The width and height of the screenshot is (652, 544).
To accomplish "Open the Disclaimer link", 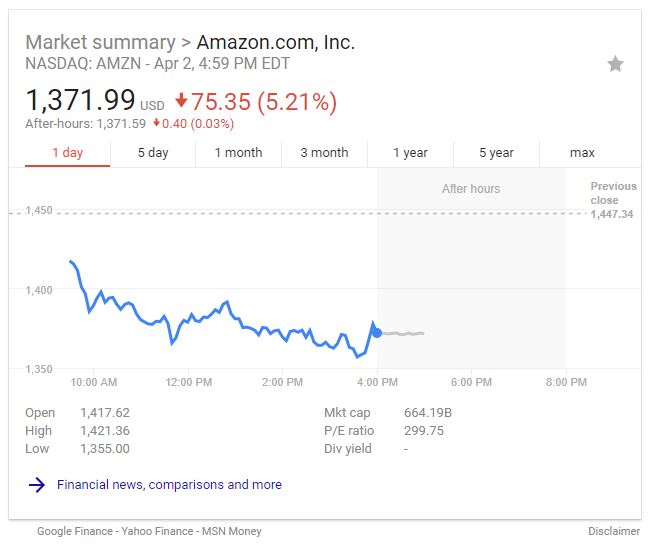I will pos(614,531).
